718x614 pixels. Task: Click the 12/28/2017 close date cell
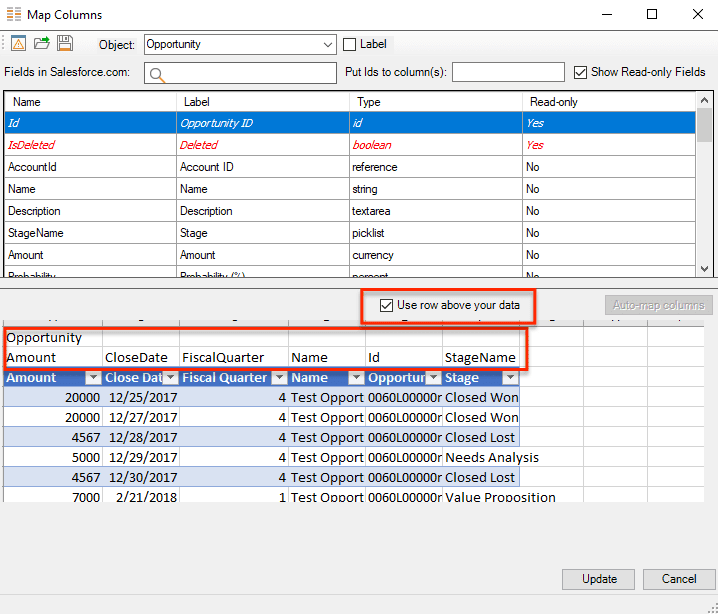point(141,437)
